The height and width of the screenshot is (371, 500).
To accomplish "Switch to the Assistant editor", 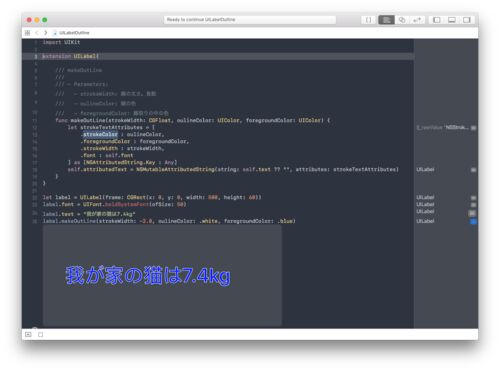I will pos(402,20).
